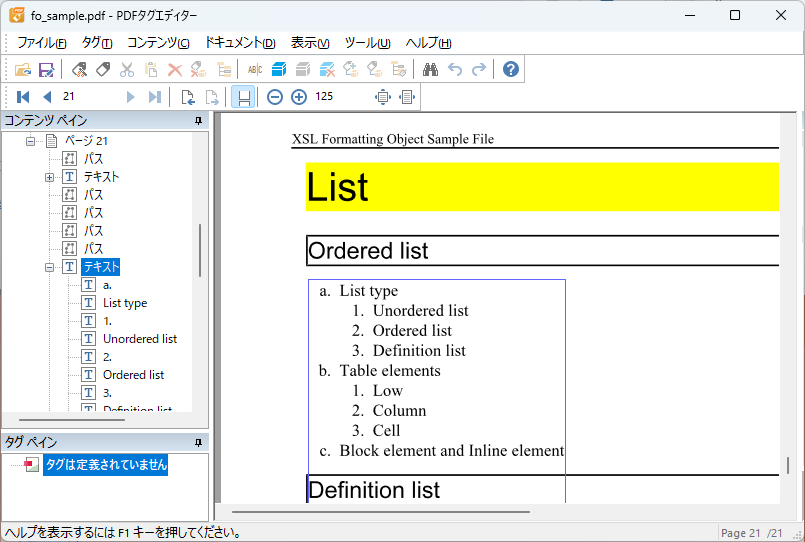Click the page with right arrow icon

coord(212,96)
